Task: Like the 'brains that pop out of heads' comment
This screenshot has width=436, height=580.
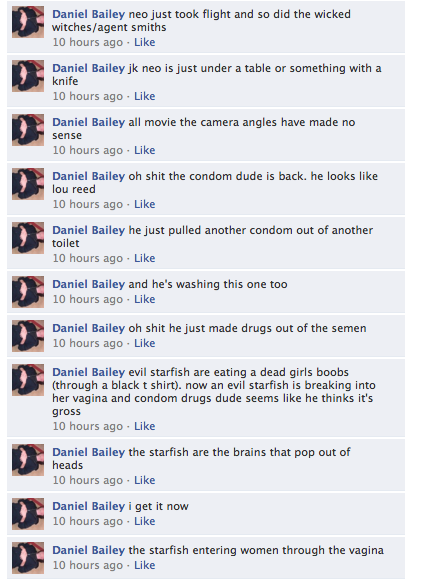Action: tap(144, 480)
